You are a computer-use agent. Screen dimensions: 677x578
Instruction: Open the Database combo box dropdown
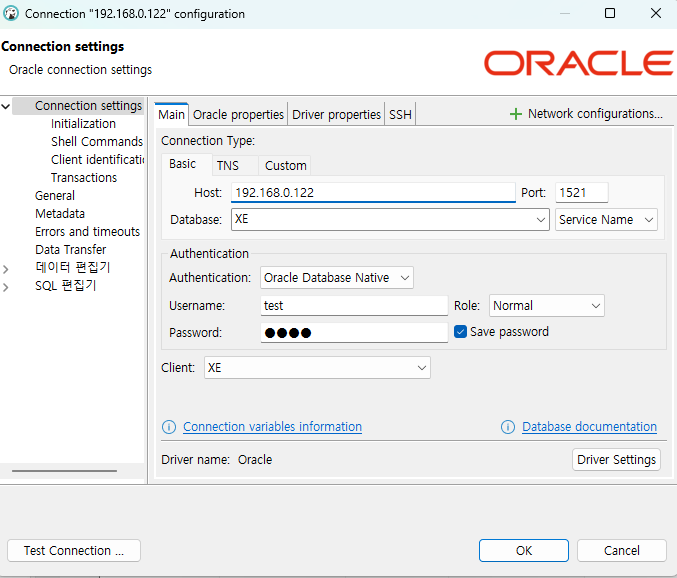coord(541,220)
